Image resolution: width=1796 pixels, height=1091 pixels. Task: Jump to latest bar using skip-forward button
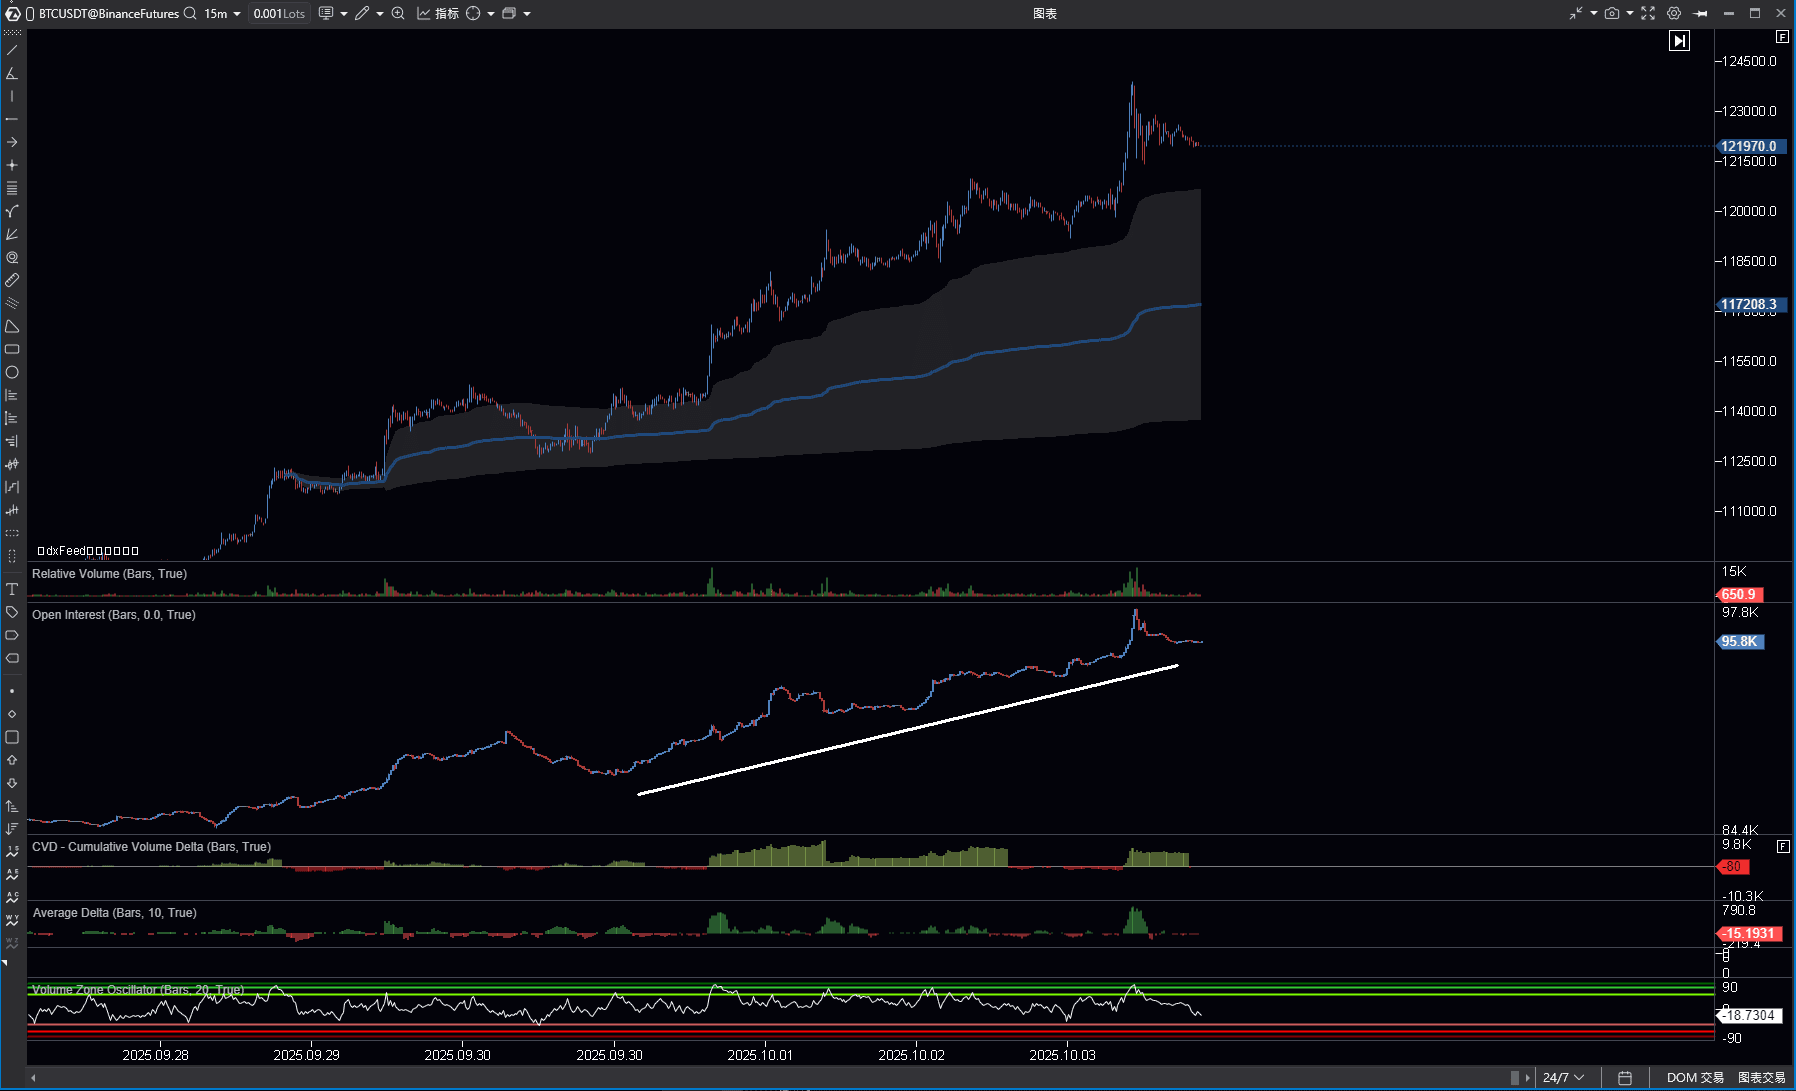point(1679,41)
